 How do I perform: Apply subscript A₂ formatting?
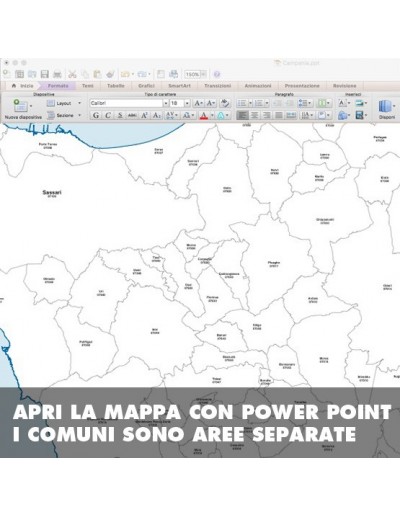(156, 115)
